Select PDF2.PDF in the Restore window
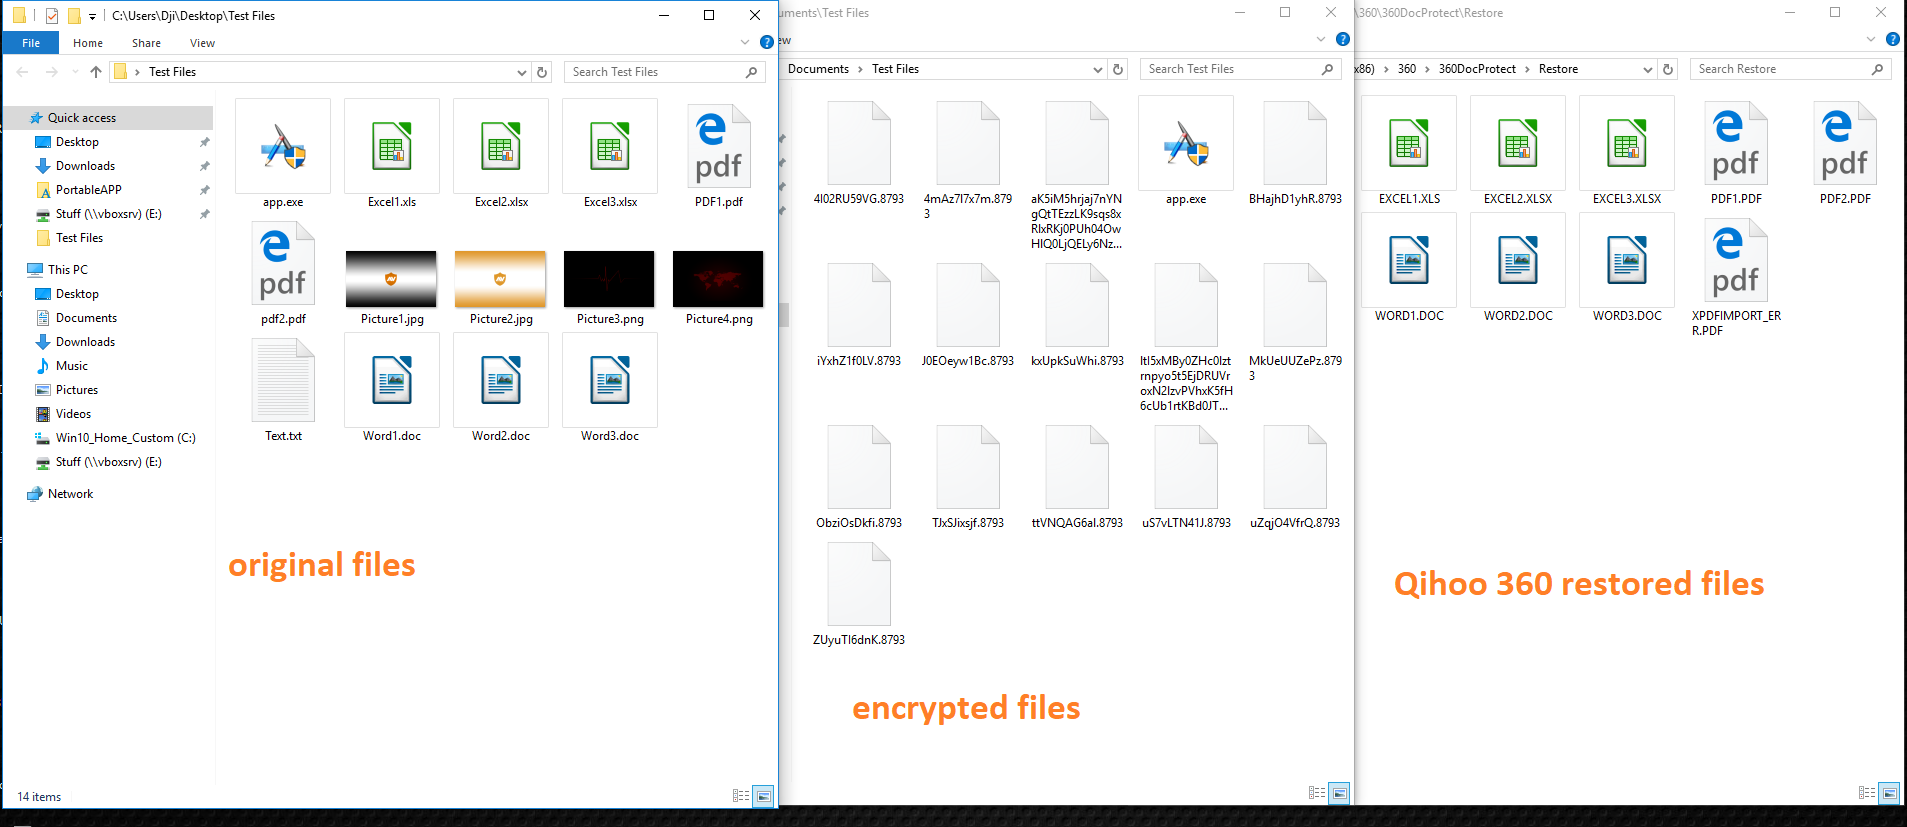Screen dimensions: 1907x827 [x=1845, y=152]
